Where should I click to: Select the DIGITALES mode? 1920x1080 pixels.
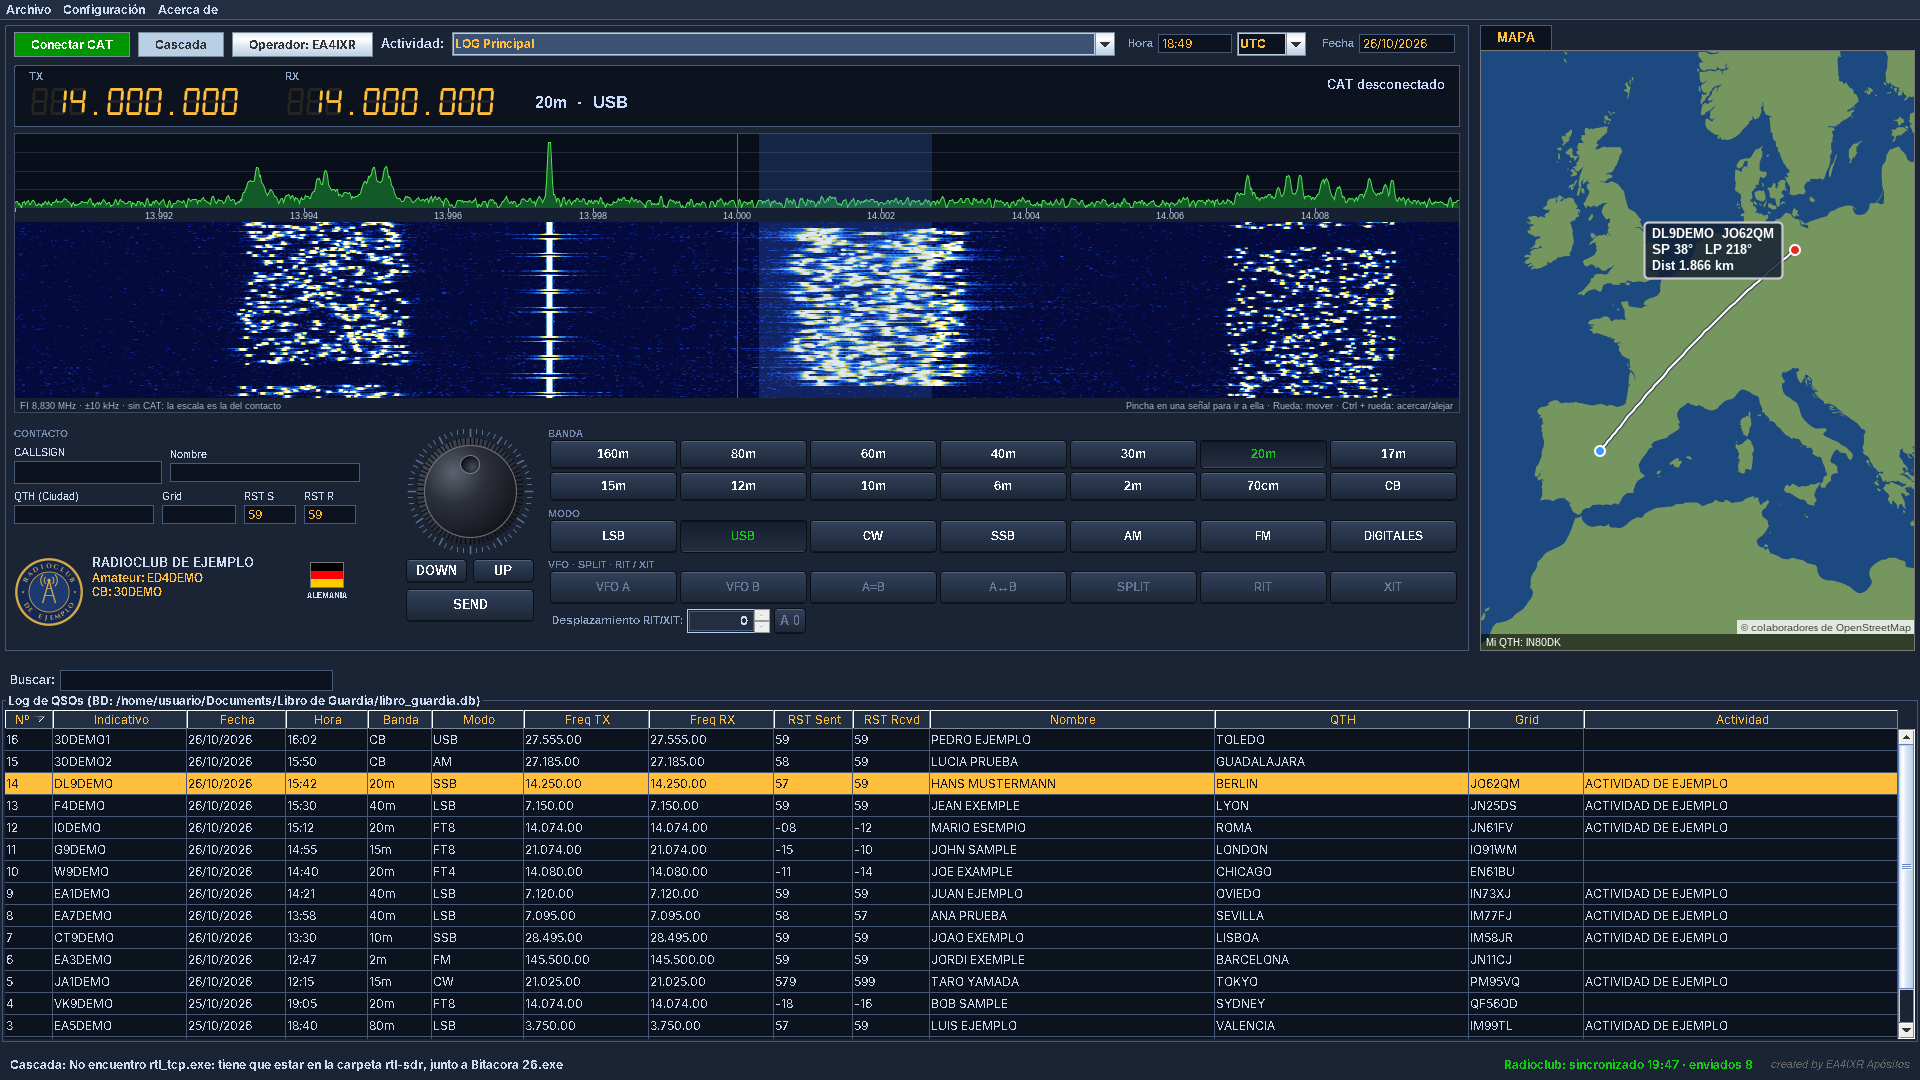[1393, 536]
